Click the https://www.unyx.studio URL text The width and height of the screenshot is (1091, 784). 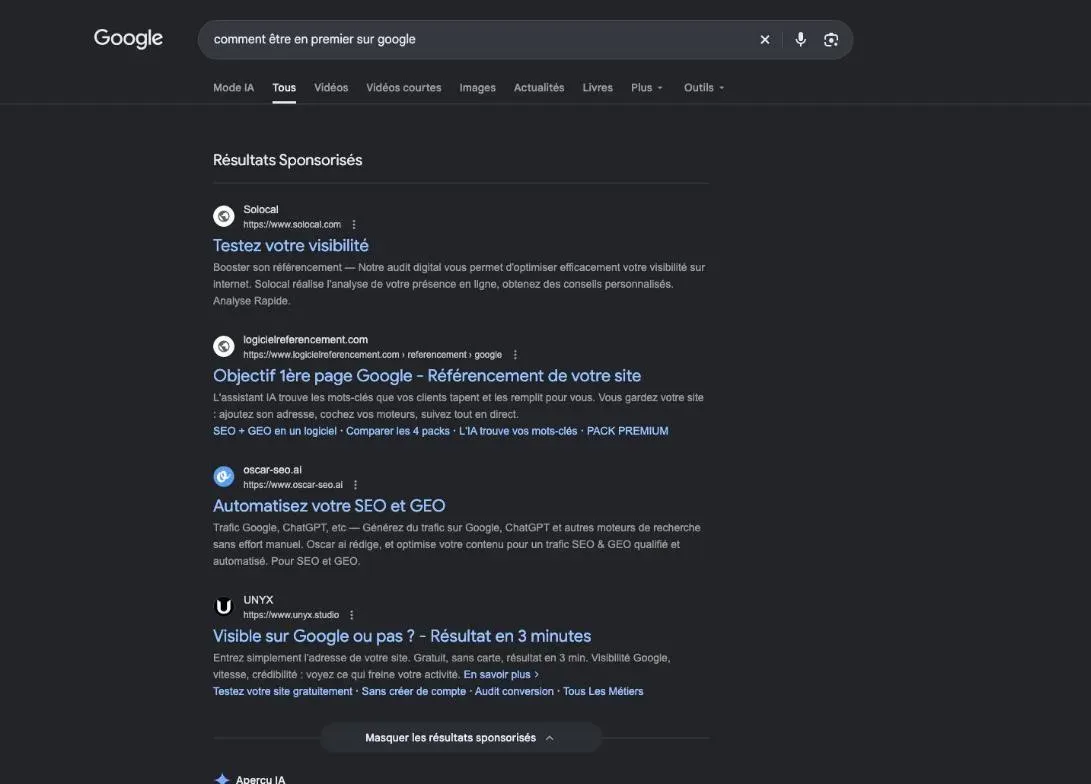291,615
